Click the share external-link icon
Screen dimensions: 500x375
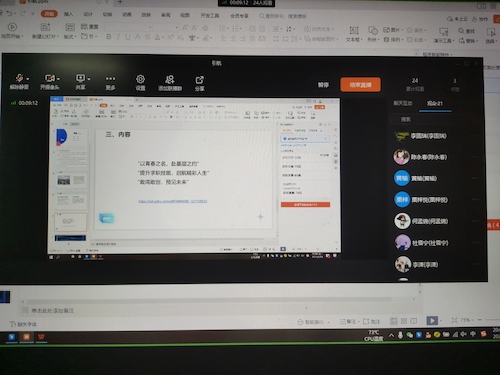[x=199, y=83]
